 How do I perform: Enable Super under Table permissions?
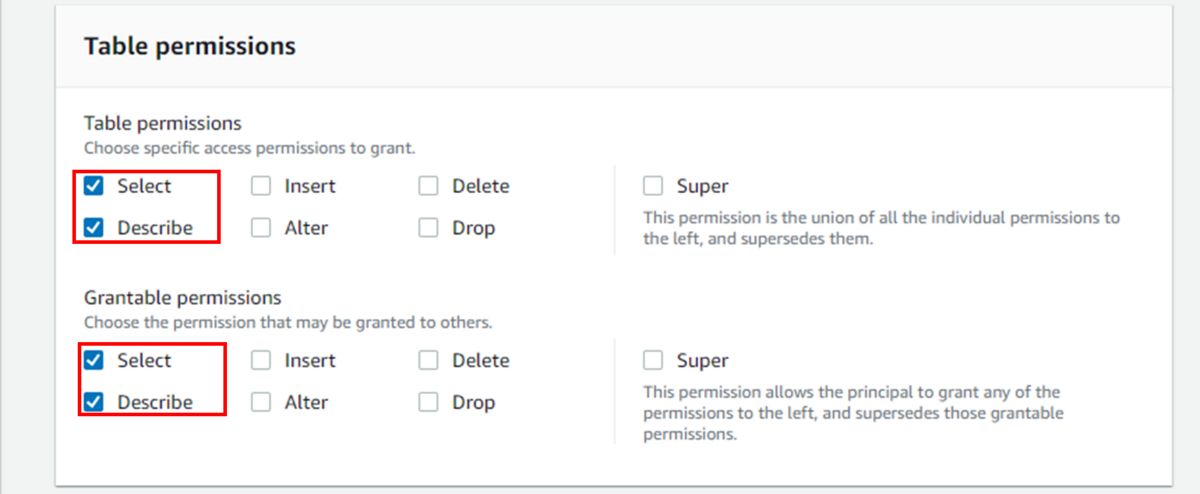653,186
